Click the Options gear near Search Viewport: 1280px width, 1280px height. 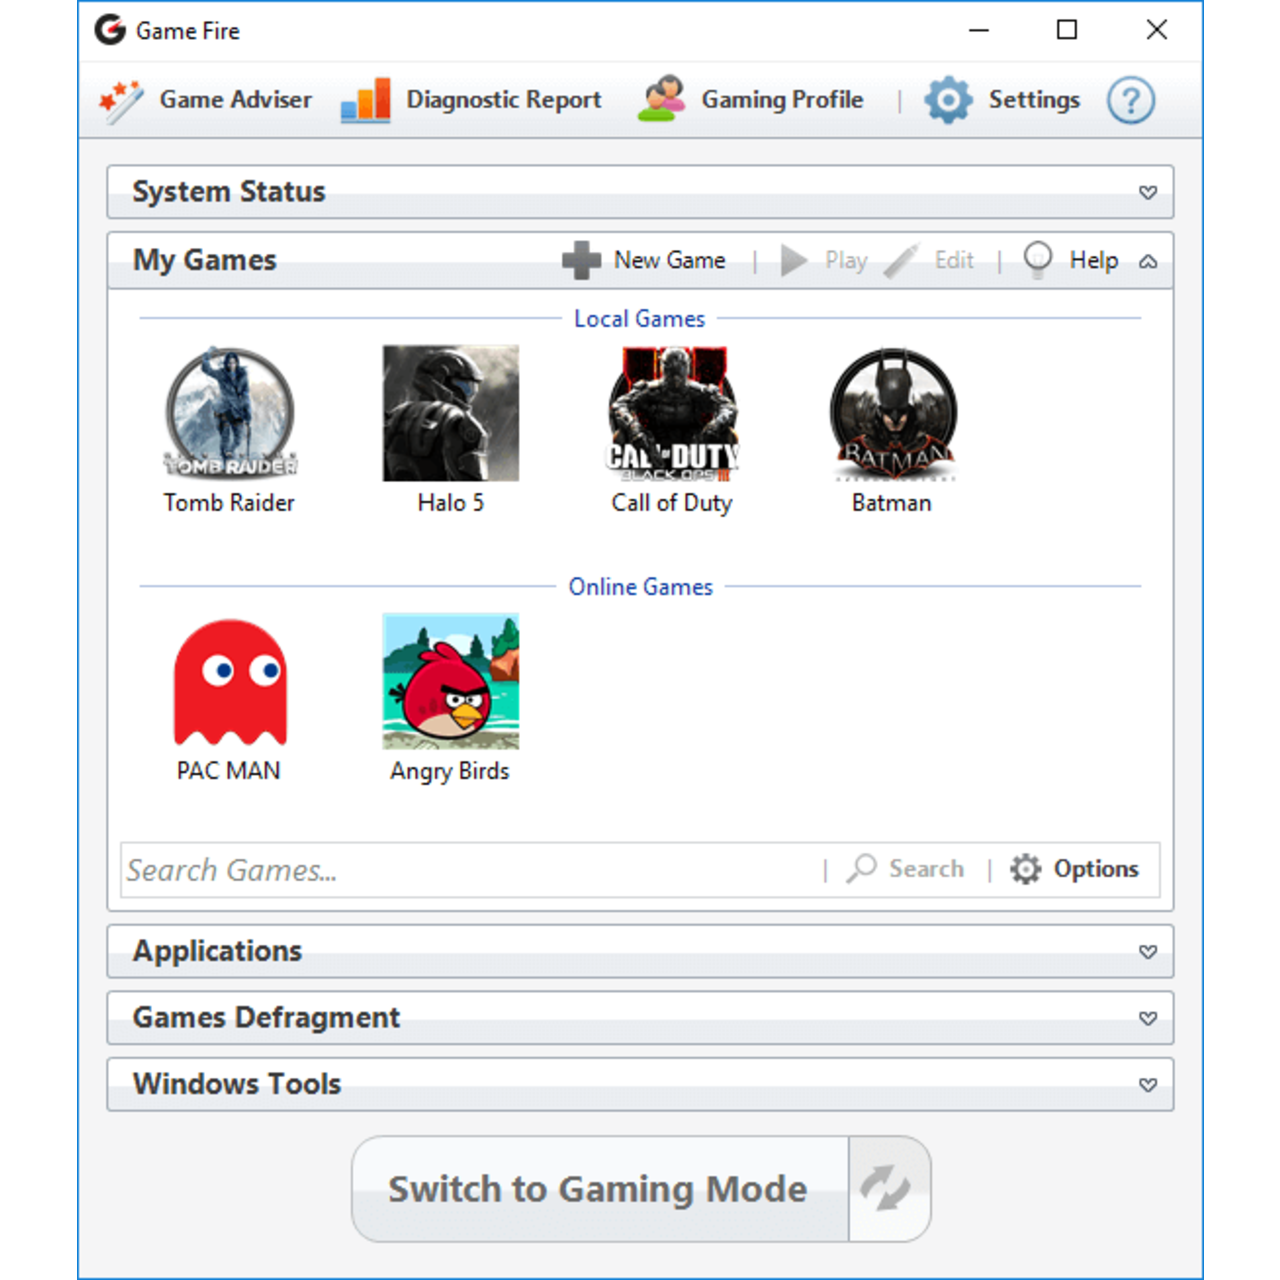coord(1026,869)
